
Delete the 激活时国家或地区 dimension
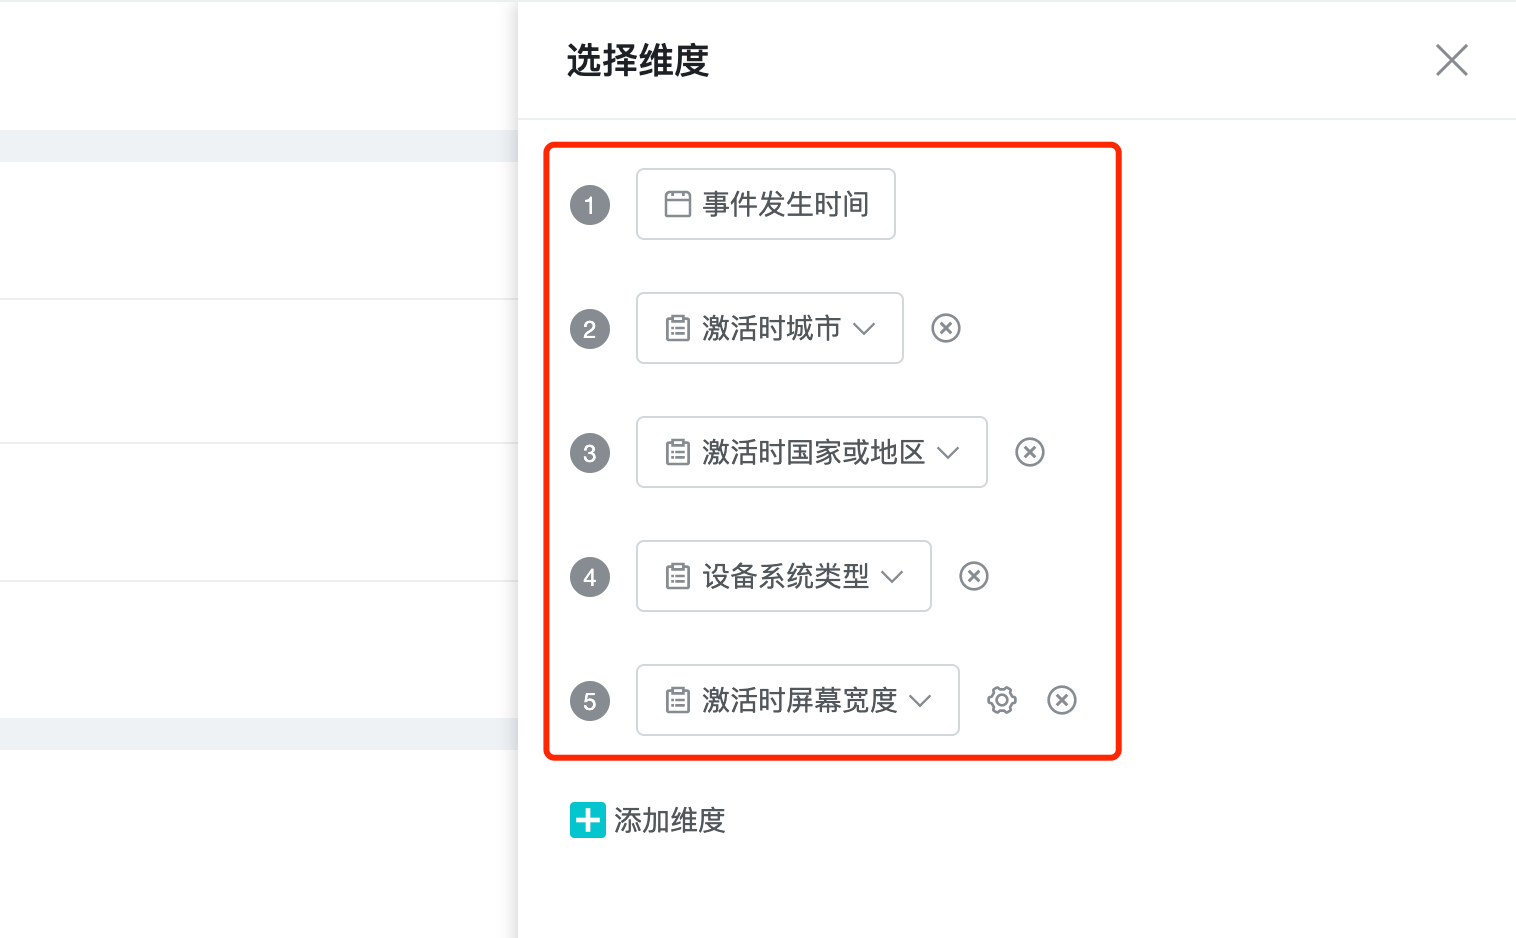(1029, 452)
